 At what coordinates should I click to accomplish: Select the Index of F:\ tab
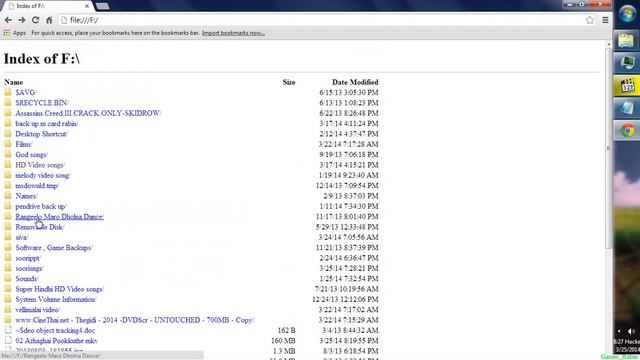point(47,6)
